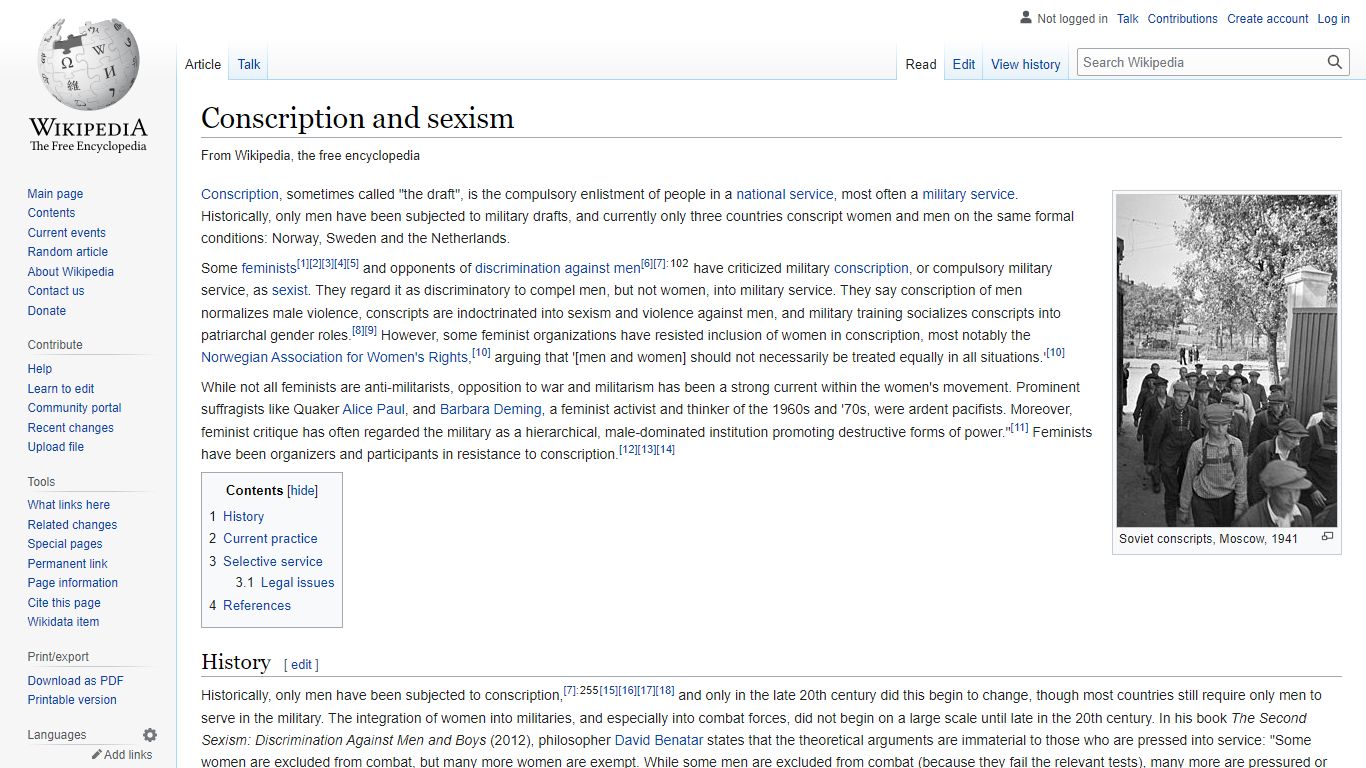Open feminists link
The height and width of the screenshot is (768, 1366).
click(269, 268)
